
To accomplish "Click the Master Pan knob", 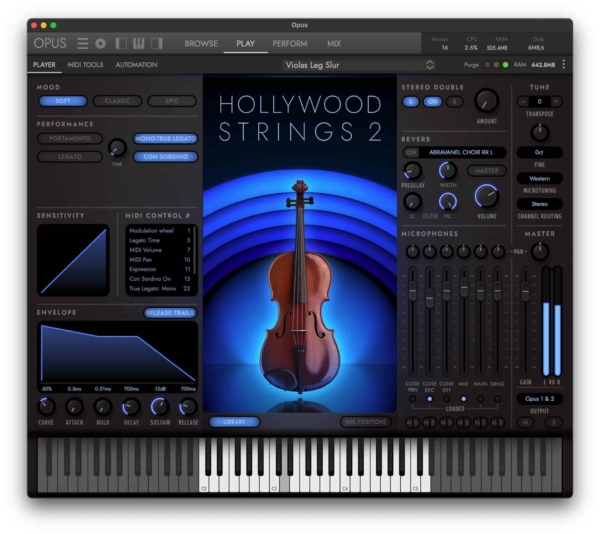I will point(540,252).
